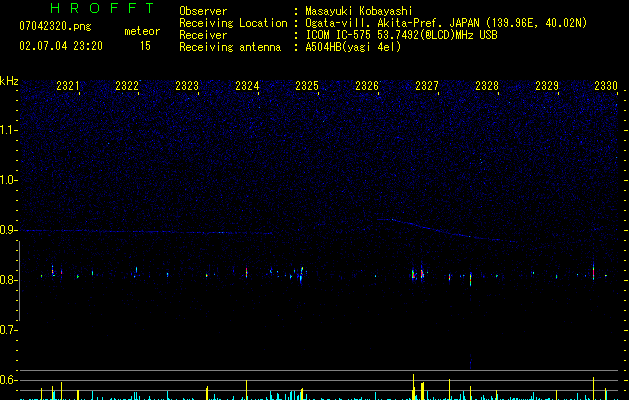Select the A504HB(yagi 4el) antenna text
The image size is (629, 400).
click(353, 47)
